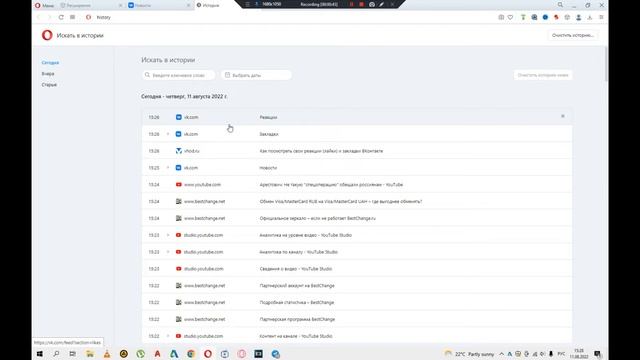Open the Выбрать даты date picker
This screenshot has height=360, width=640.
click(256, 75)
